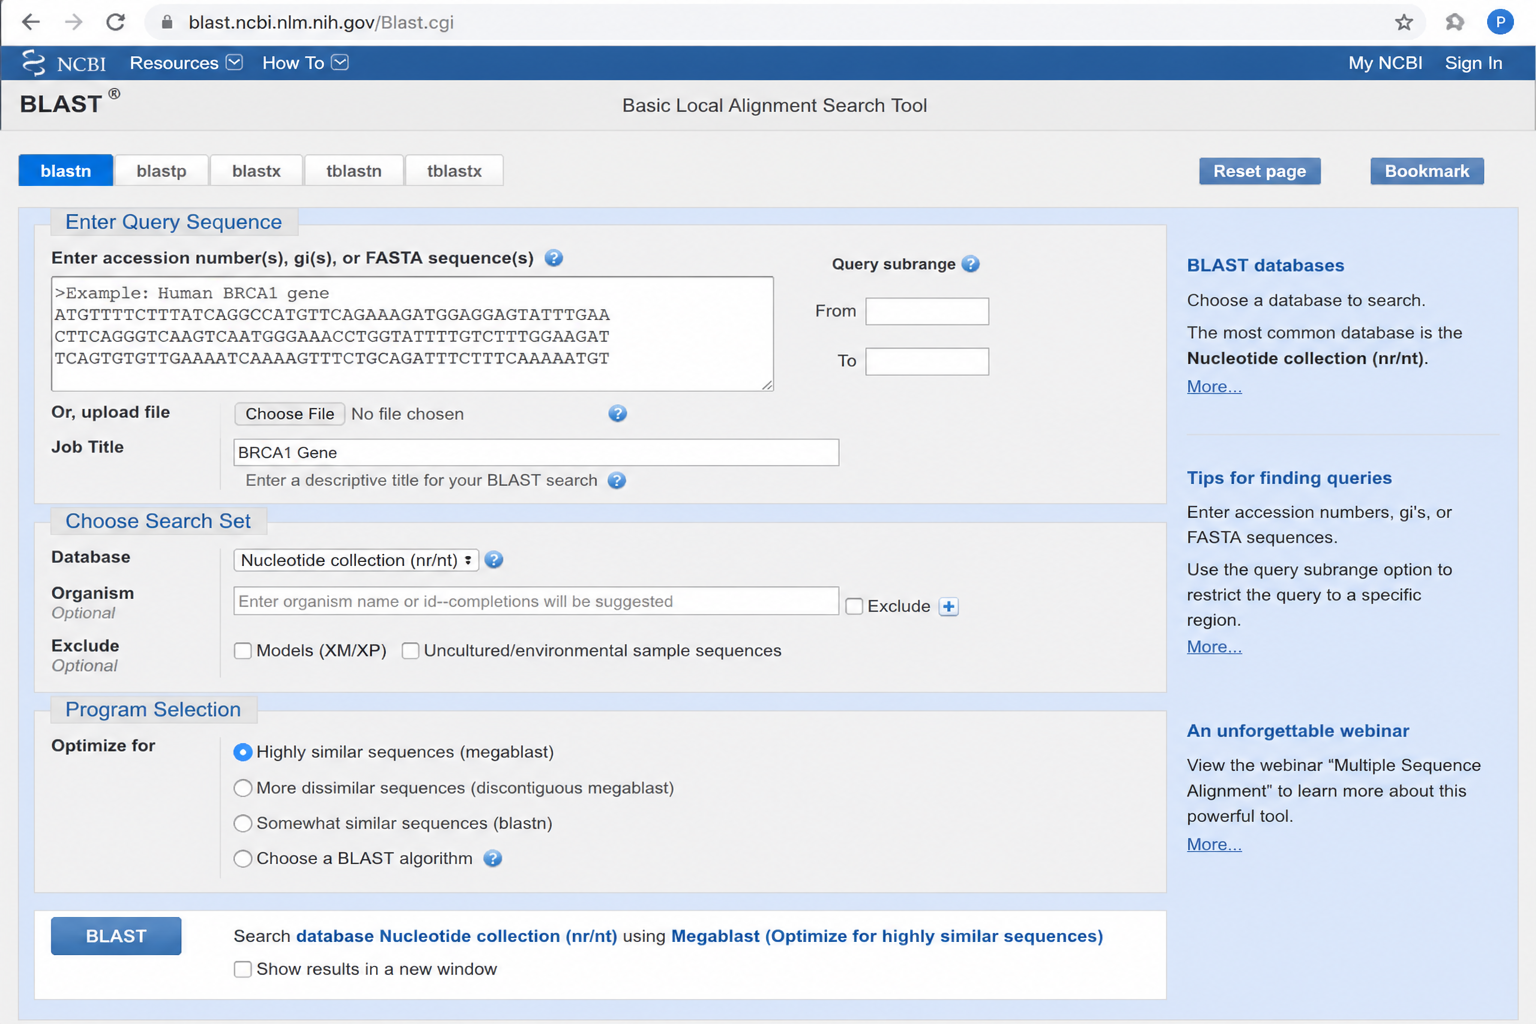The width and height of the screenshot is (1536, 1024).
Task: Click the lock icon in the address bar
Action: (167, 22)
